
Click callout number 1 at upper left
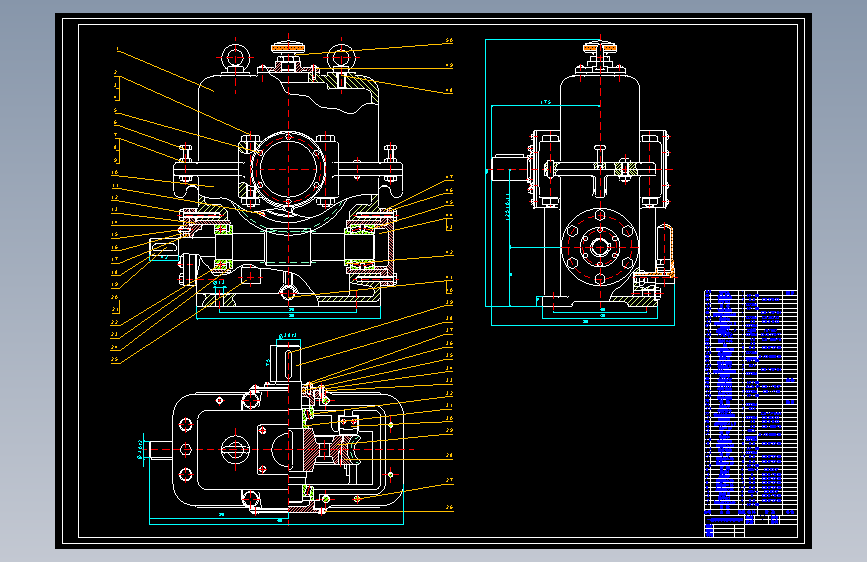[x=117, y=49]
